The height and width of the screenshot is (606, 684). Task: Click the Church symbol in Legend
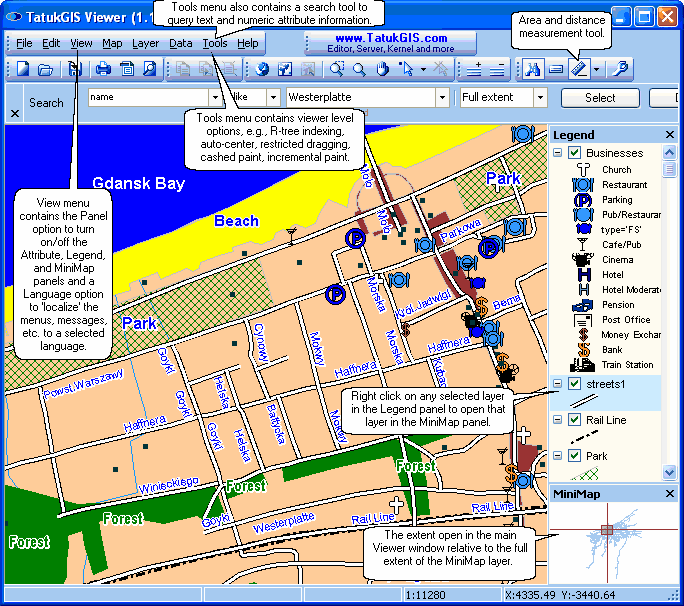click(x=583, y=170)
